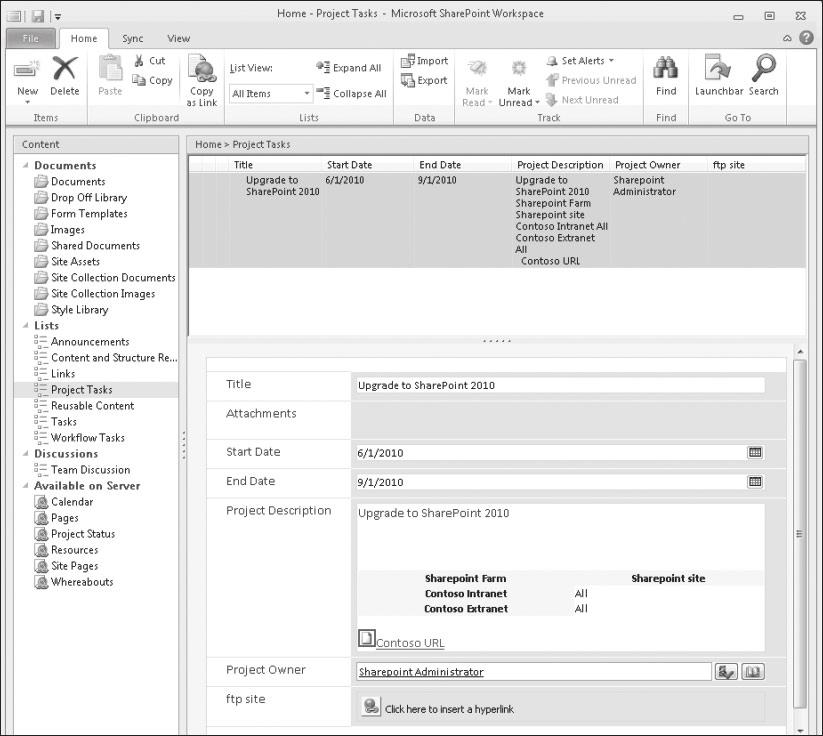Switch to the View ribbon tab
Screen dimensions: 823x736
point(178,38)
